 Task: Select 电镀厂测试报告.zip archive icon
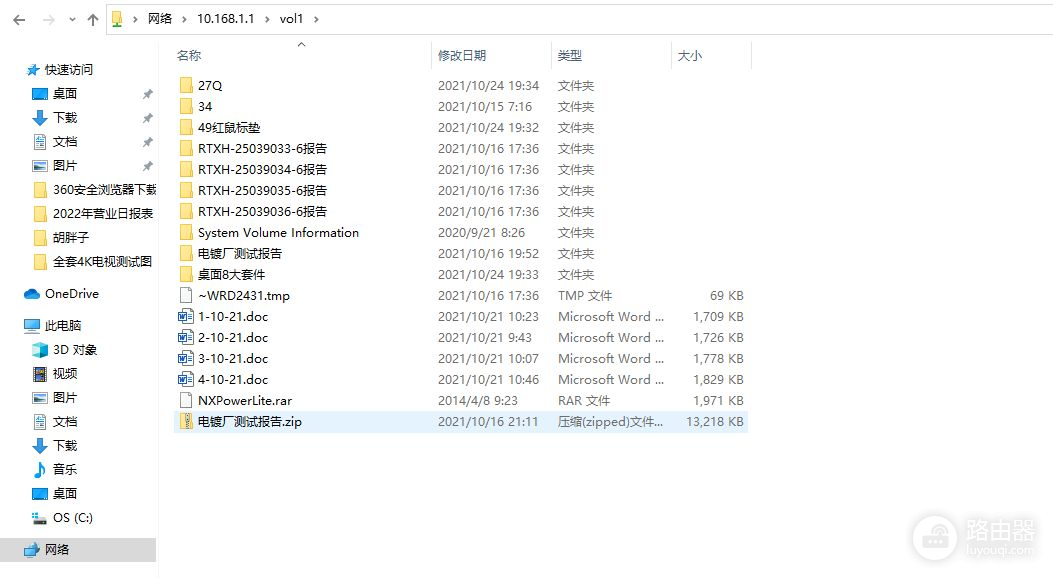186,422
